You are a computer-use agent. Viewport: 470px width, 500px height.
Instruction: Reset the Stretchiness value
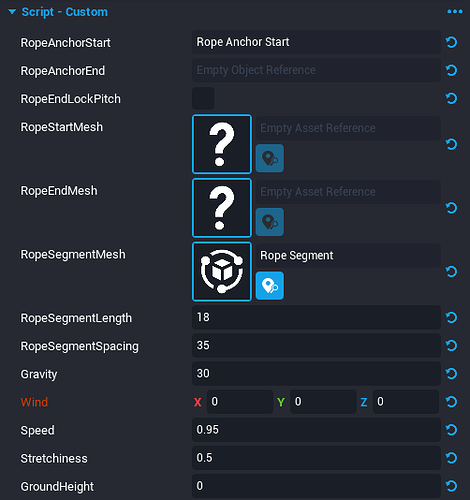click(x=451, y=458)
